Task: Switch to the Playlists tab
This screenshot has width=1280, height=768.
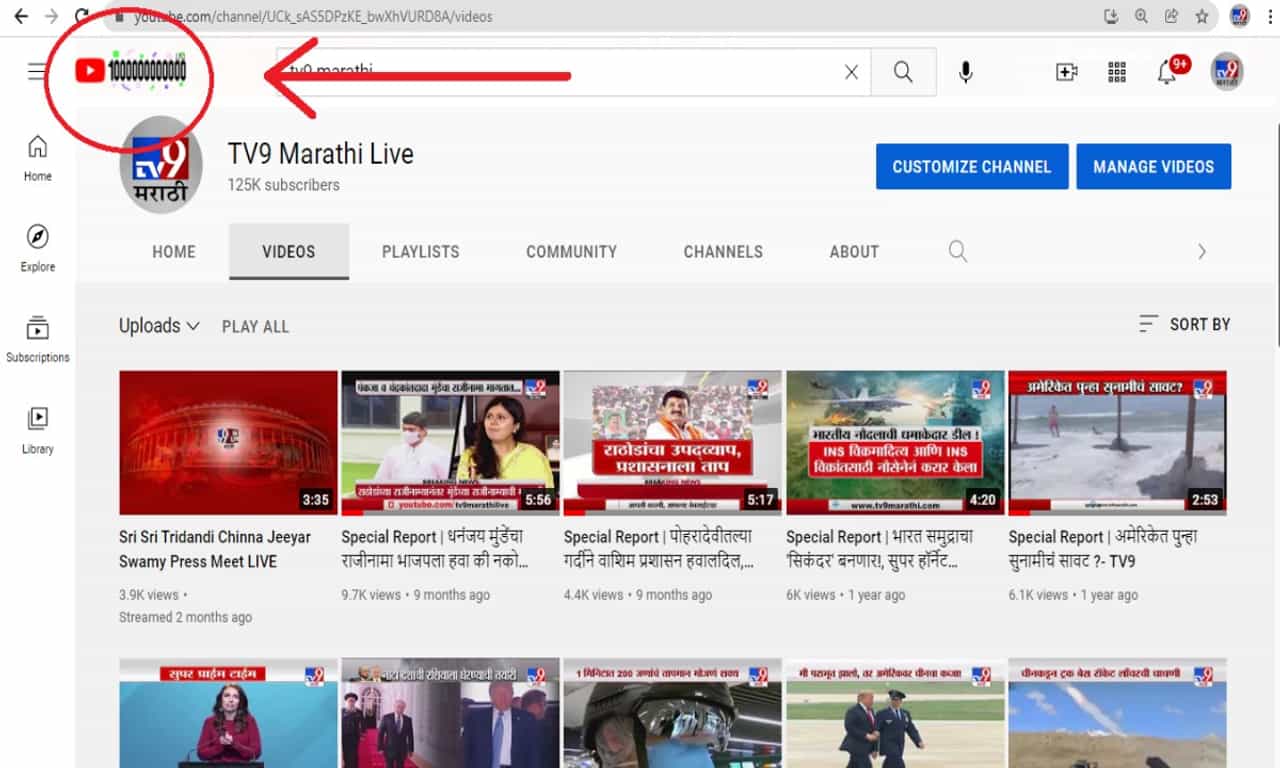Action: coord(421,252)
